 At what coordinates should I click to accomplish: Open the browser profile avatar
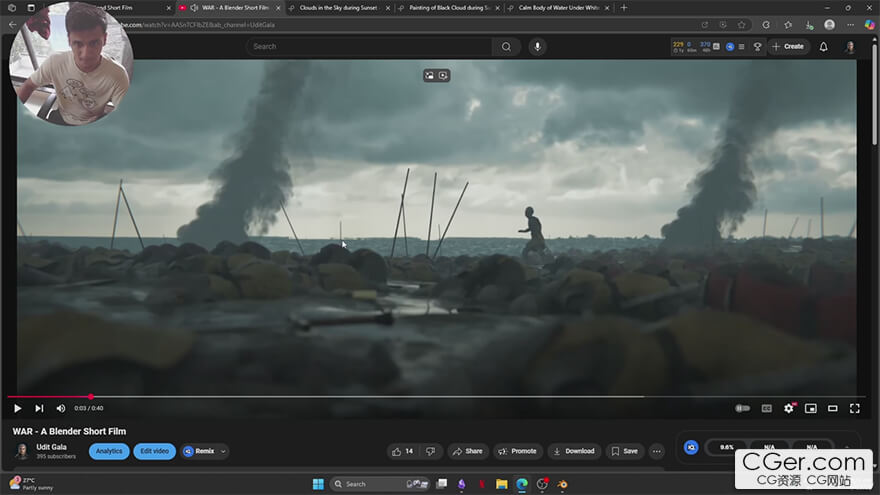click(829, 25)
